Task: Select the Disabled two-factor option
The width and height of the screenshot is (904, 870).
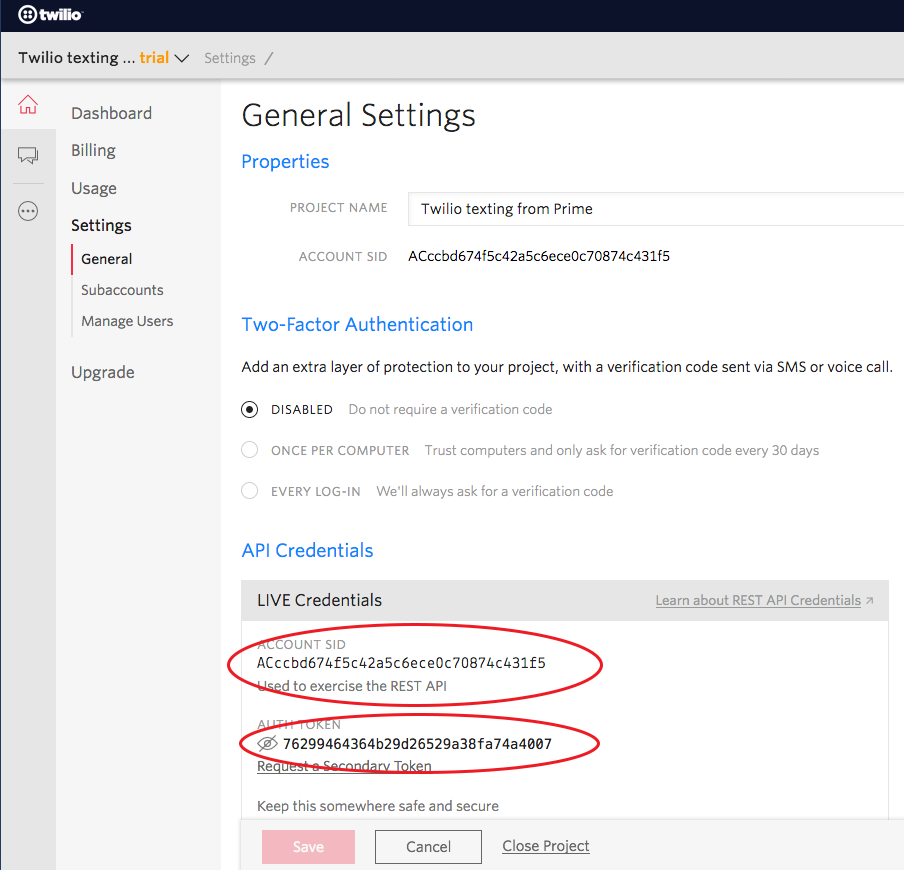Action: click(250, 409)
